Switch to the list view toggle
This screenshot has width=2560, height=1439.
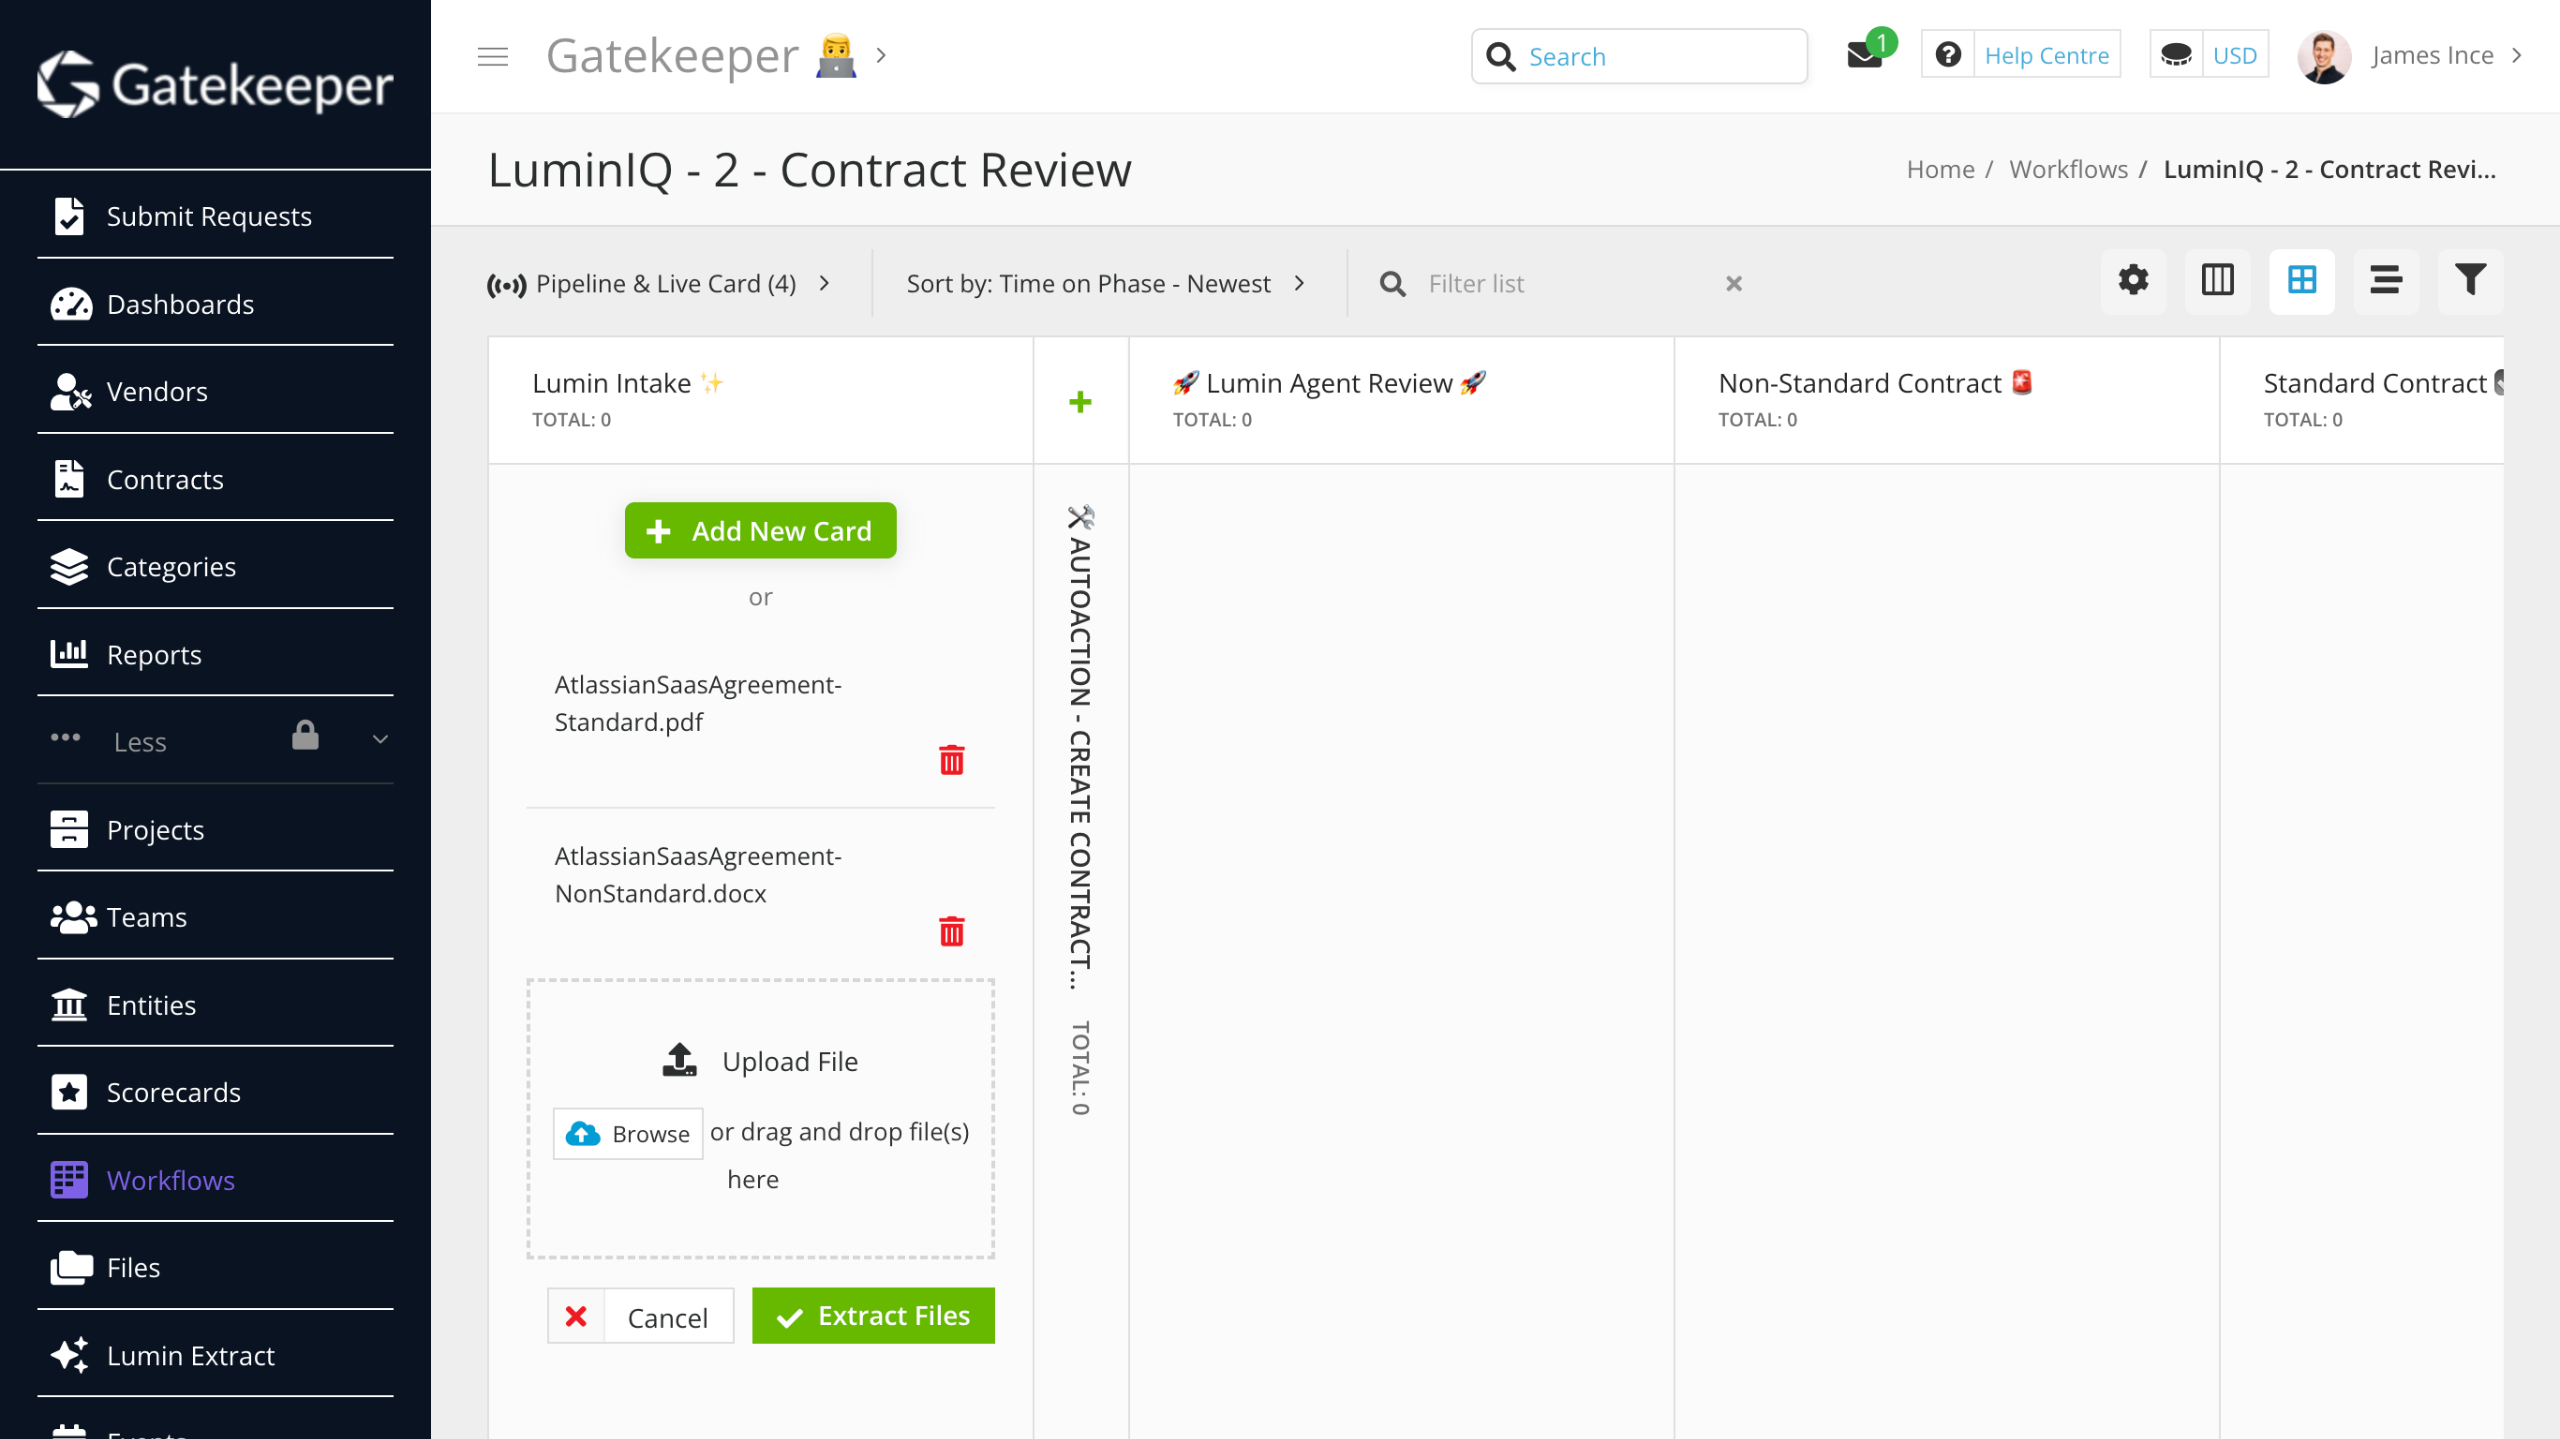pos(2385,281)
